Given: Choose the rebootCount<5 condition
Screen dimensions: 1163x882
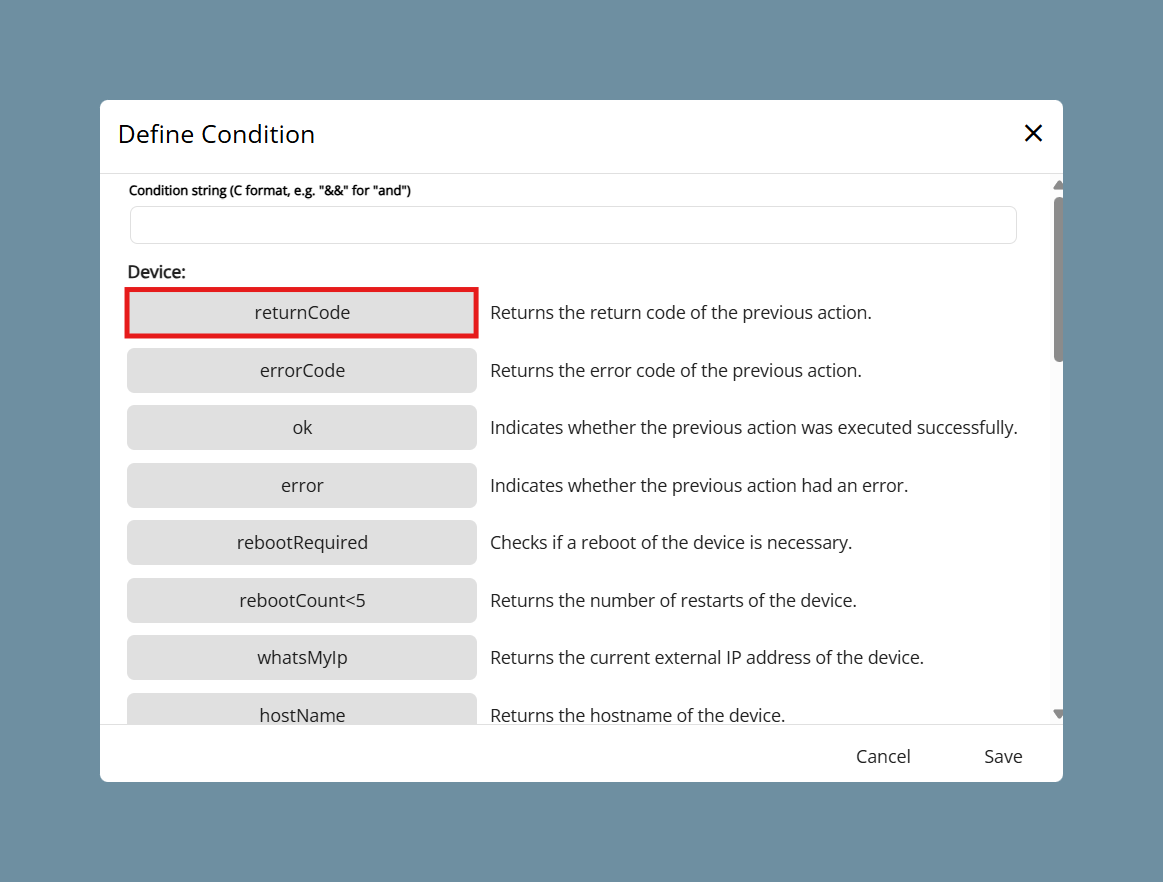Looking at the screenshot, I should (x=302, y=600).
